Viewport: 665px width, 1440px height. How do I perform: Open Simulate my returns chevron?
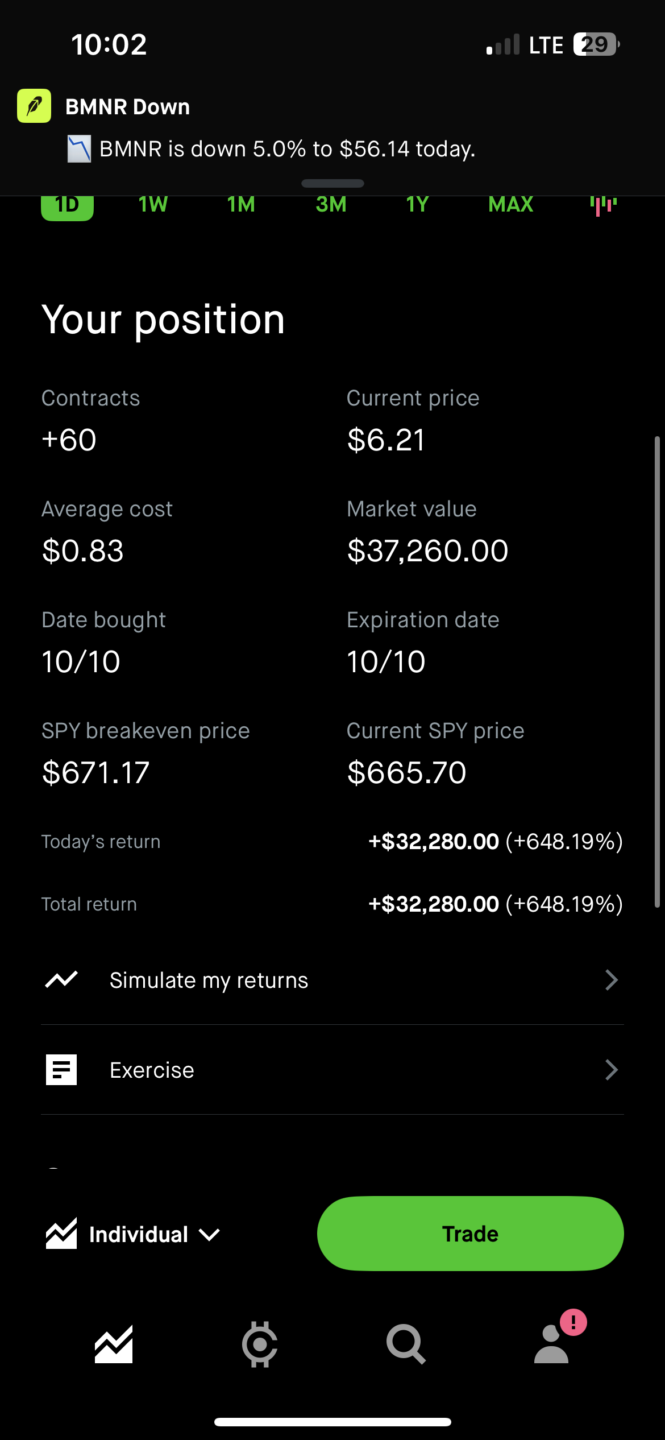point(611,980)
